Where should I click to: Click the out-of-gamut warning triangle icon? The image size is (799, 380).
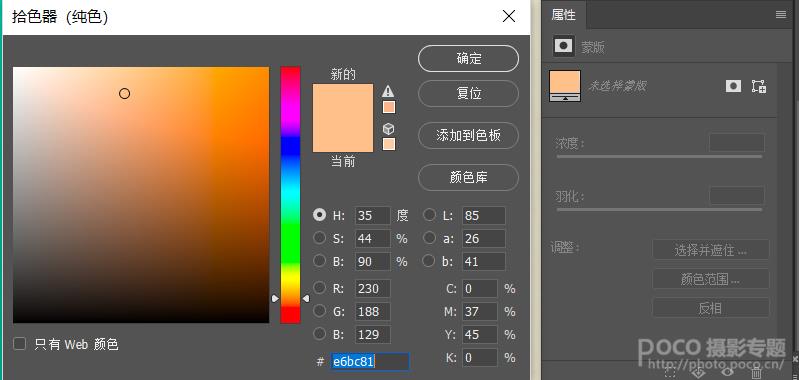tap(388, 91)
